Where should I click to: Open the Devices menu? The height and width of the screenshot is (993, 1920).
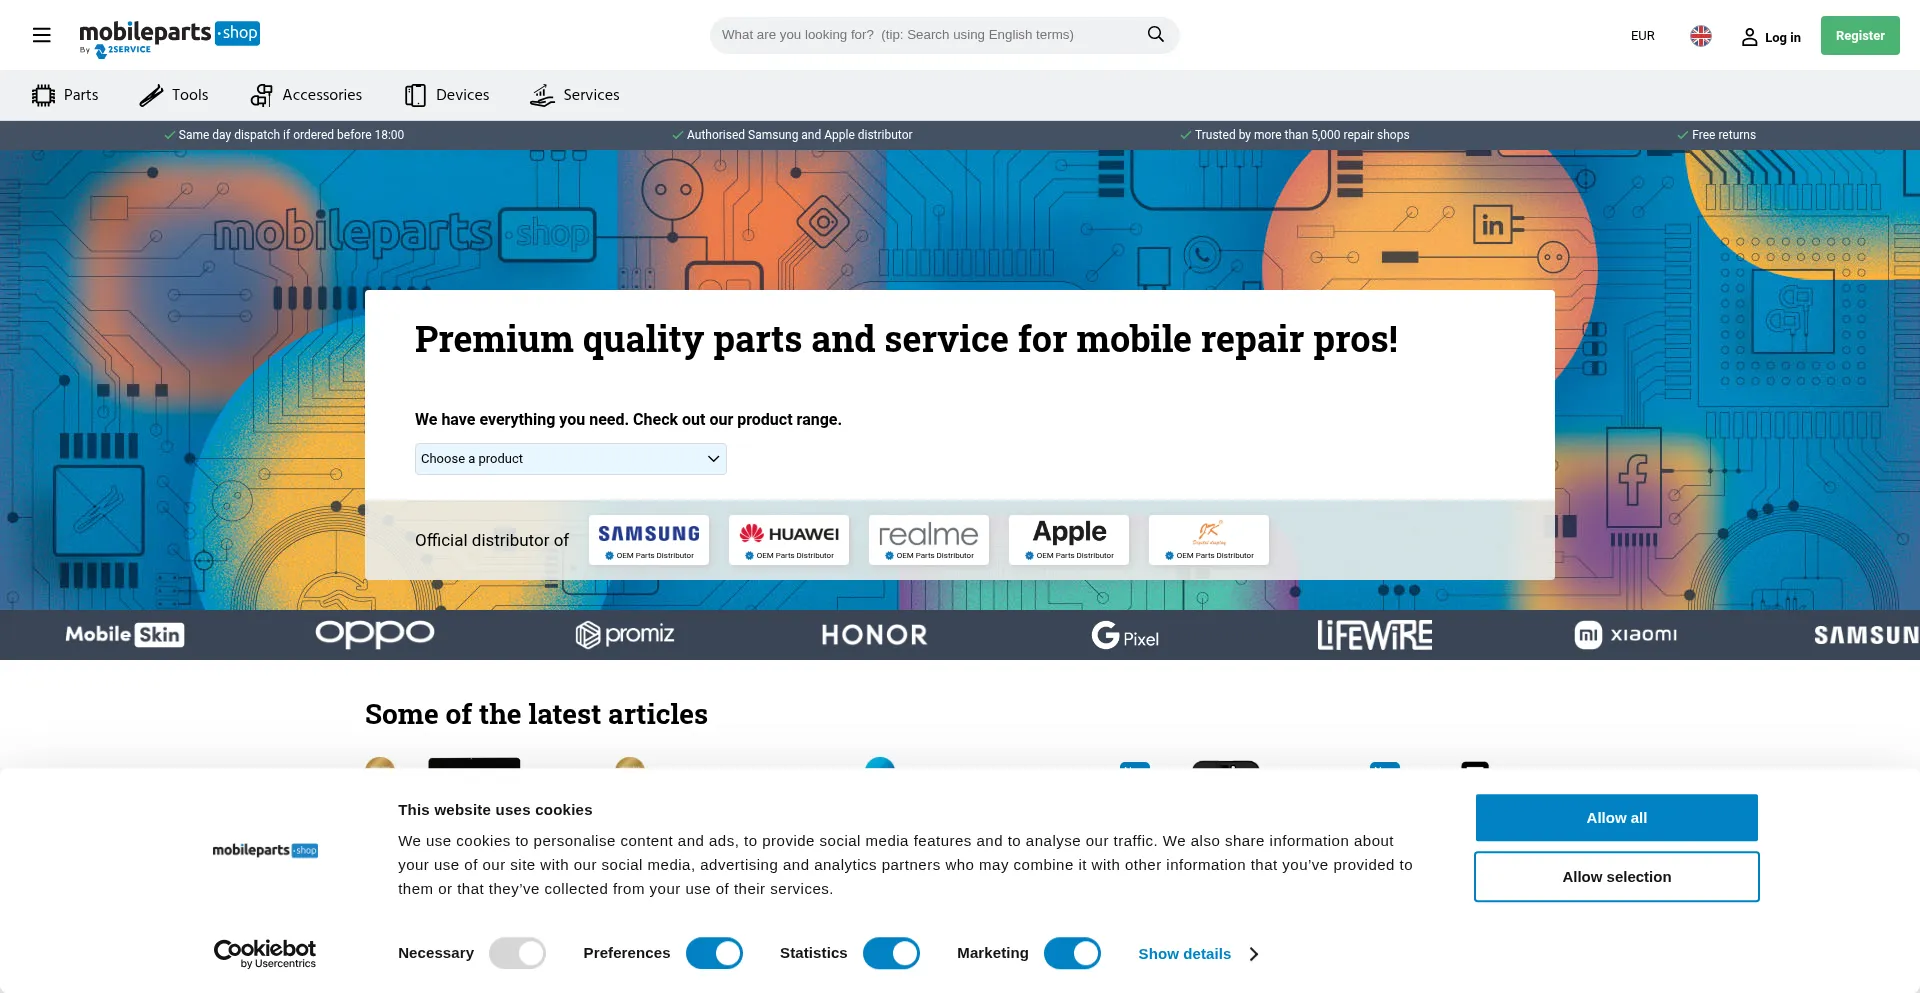[x=447, y=95]
